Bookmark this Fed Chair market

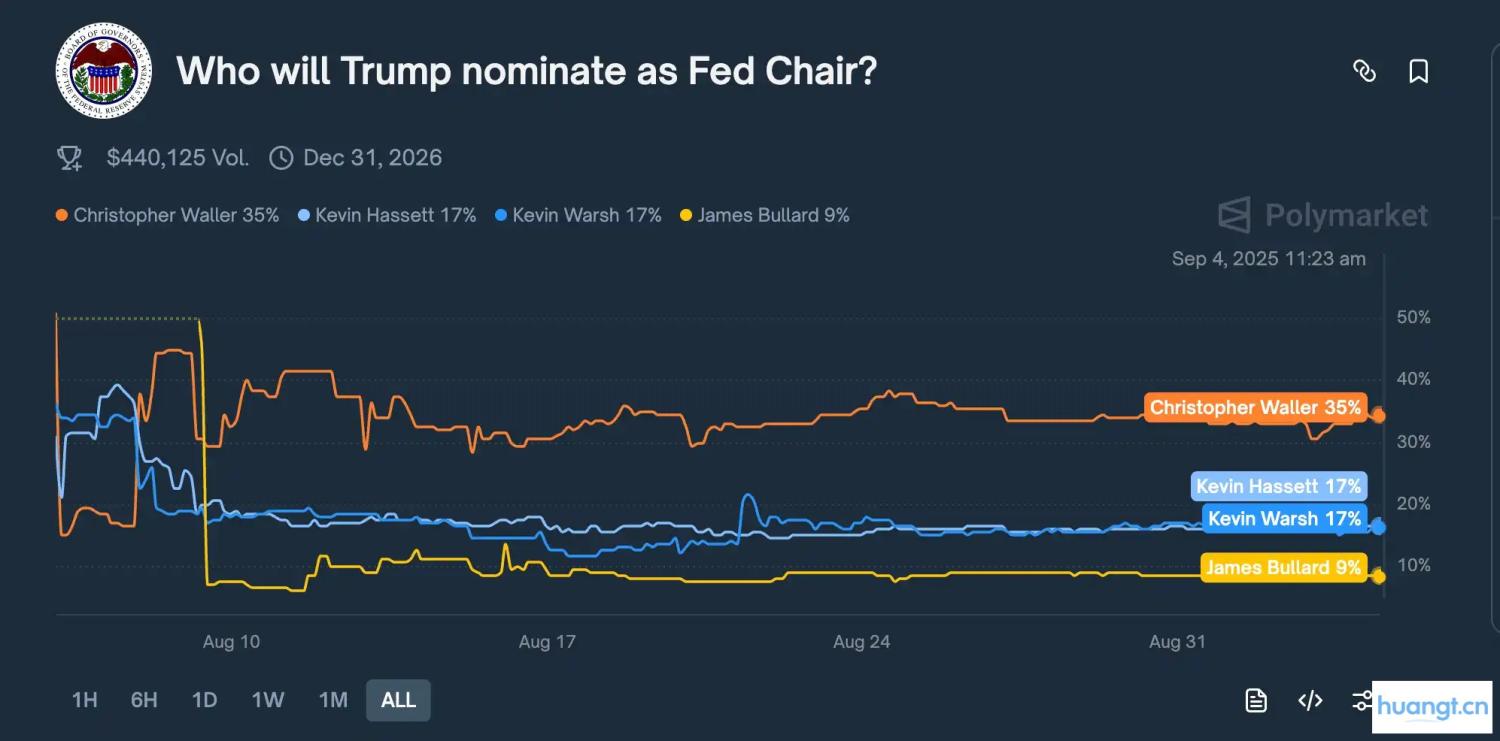[1418, 71]
